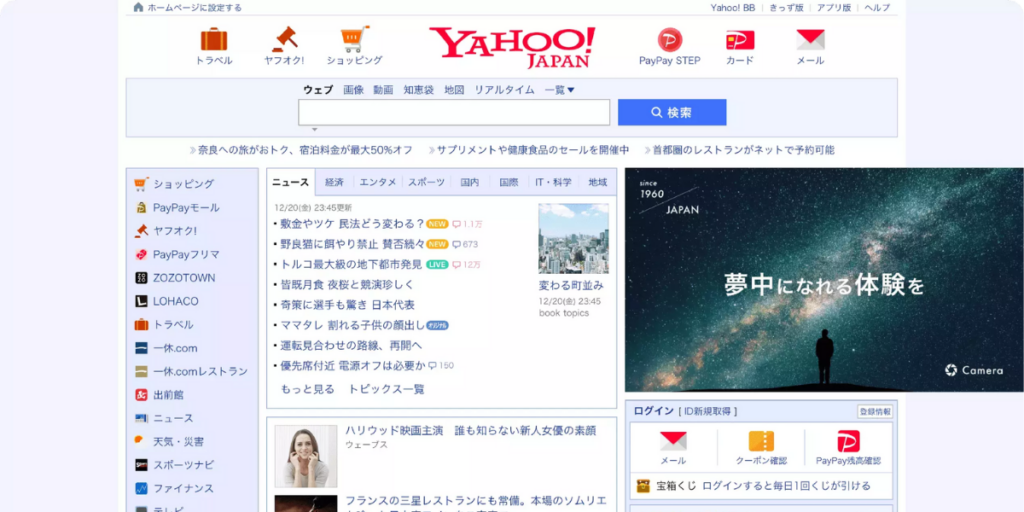Click the LOHACO icon in sidebar

tap(141, 302)
